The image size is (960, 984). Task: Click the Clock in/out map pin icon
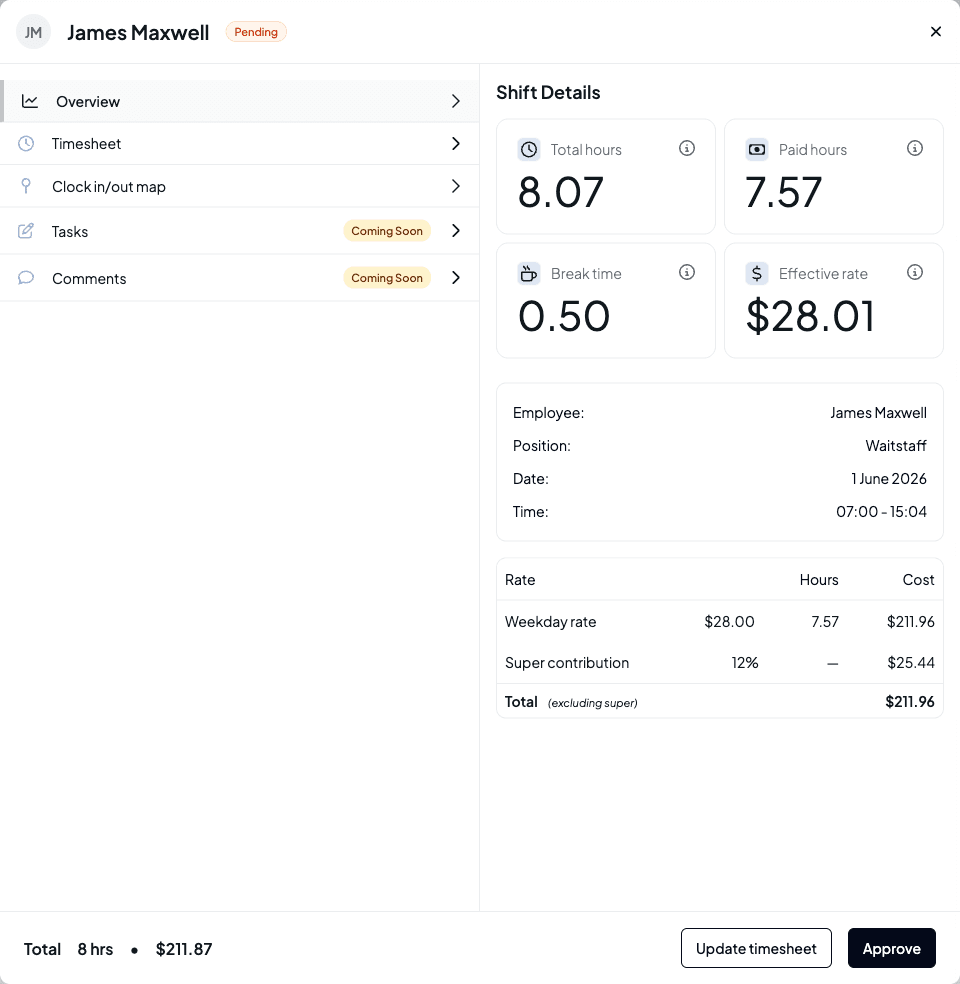pyautogui.click(x=26, y=186)
